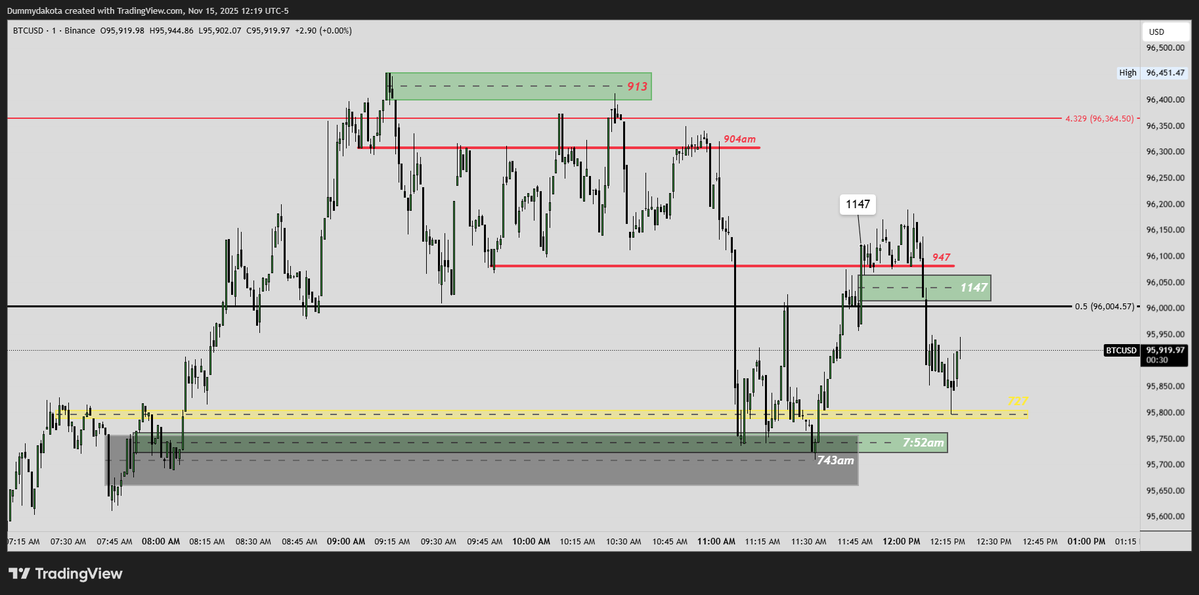This screenshot has height=595, width=1199.
Task: Click the 7:52am green zone label
Action: [923, 443]
